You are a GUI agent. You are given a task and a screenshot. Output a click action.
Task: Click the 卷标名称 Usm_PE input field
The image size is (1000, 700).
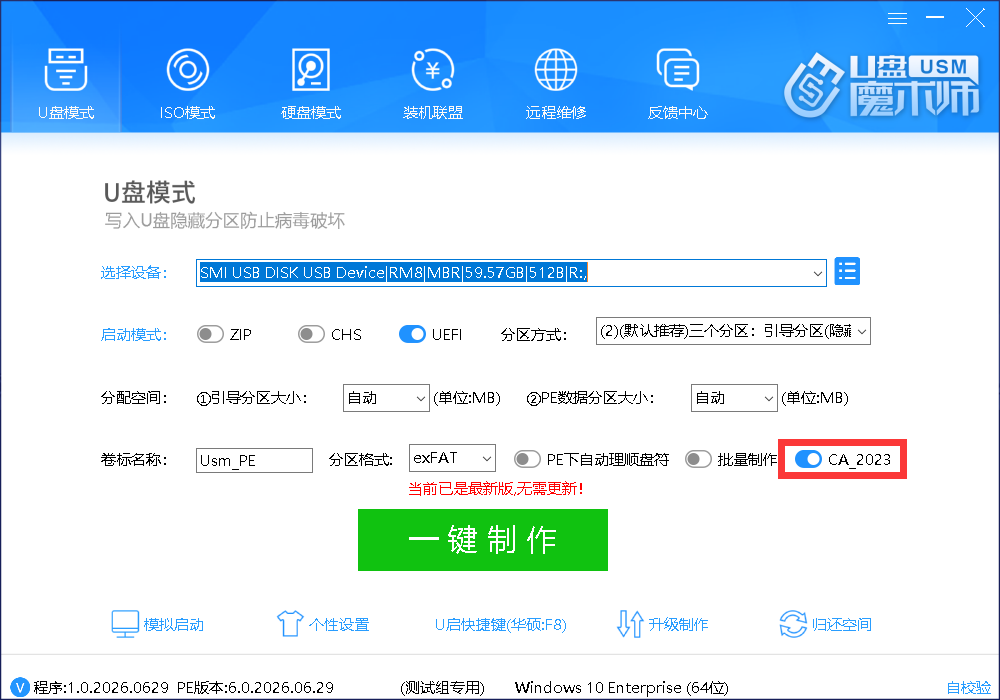coord(254,460)
